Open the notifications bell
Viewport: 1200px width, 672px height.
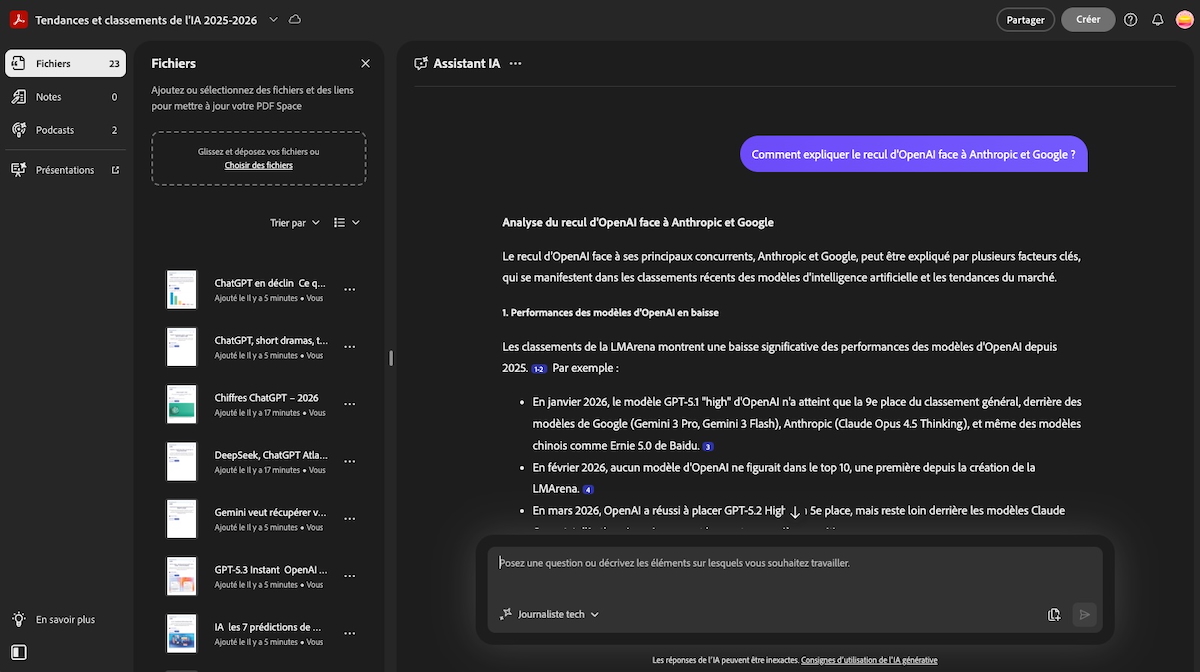click(x=1157, y=20)
